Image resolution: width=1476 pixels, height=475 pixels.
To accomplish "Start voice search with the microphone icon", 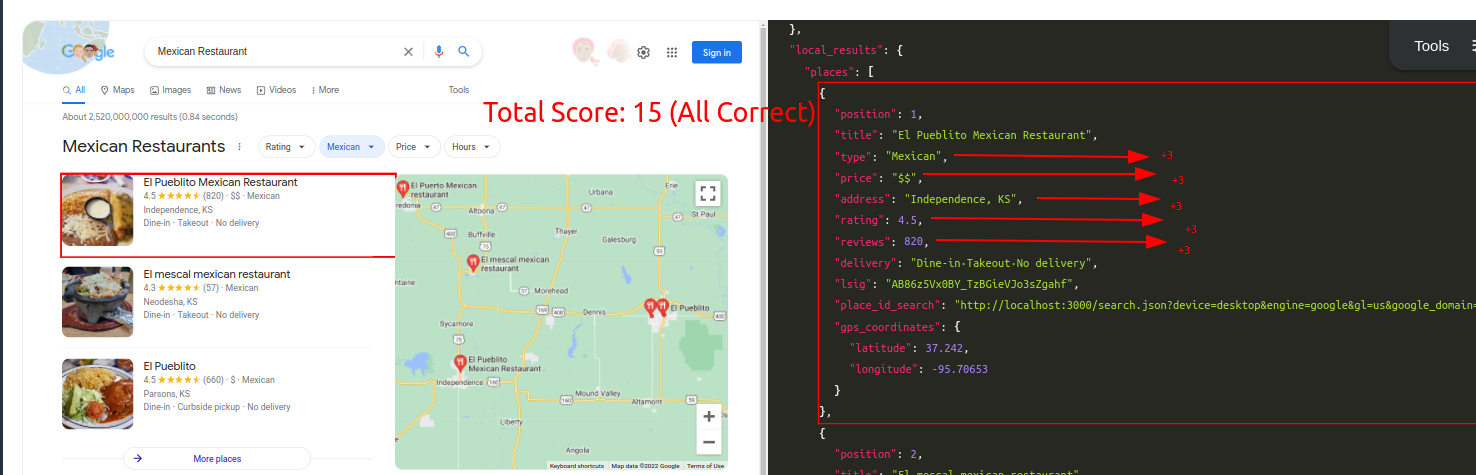I will pyautogui.click(x=438, y=52).
